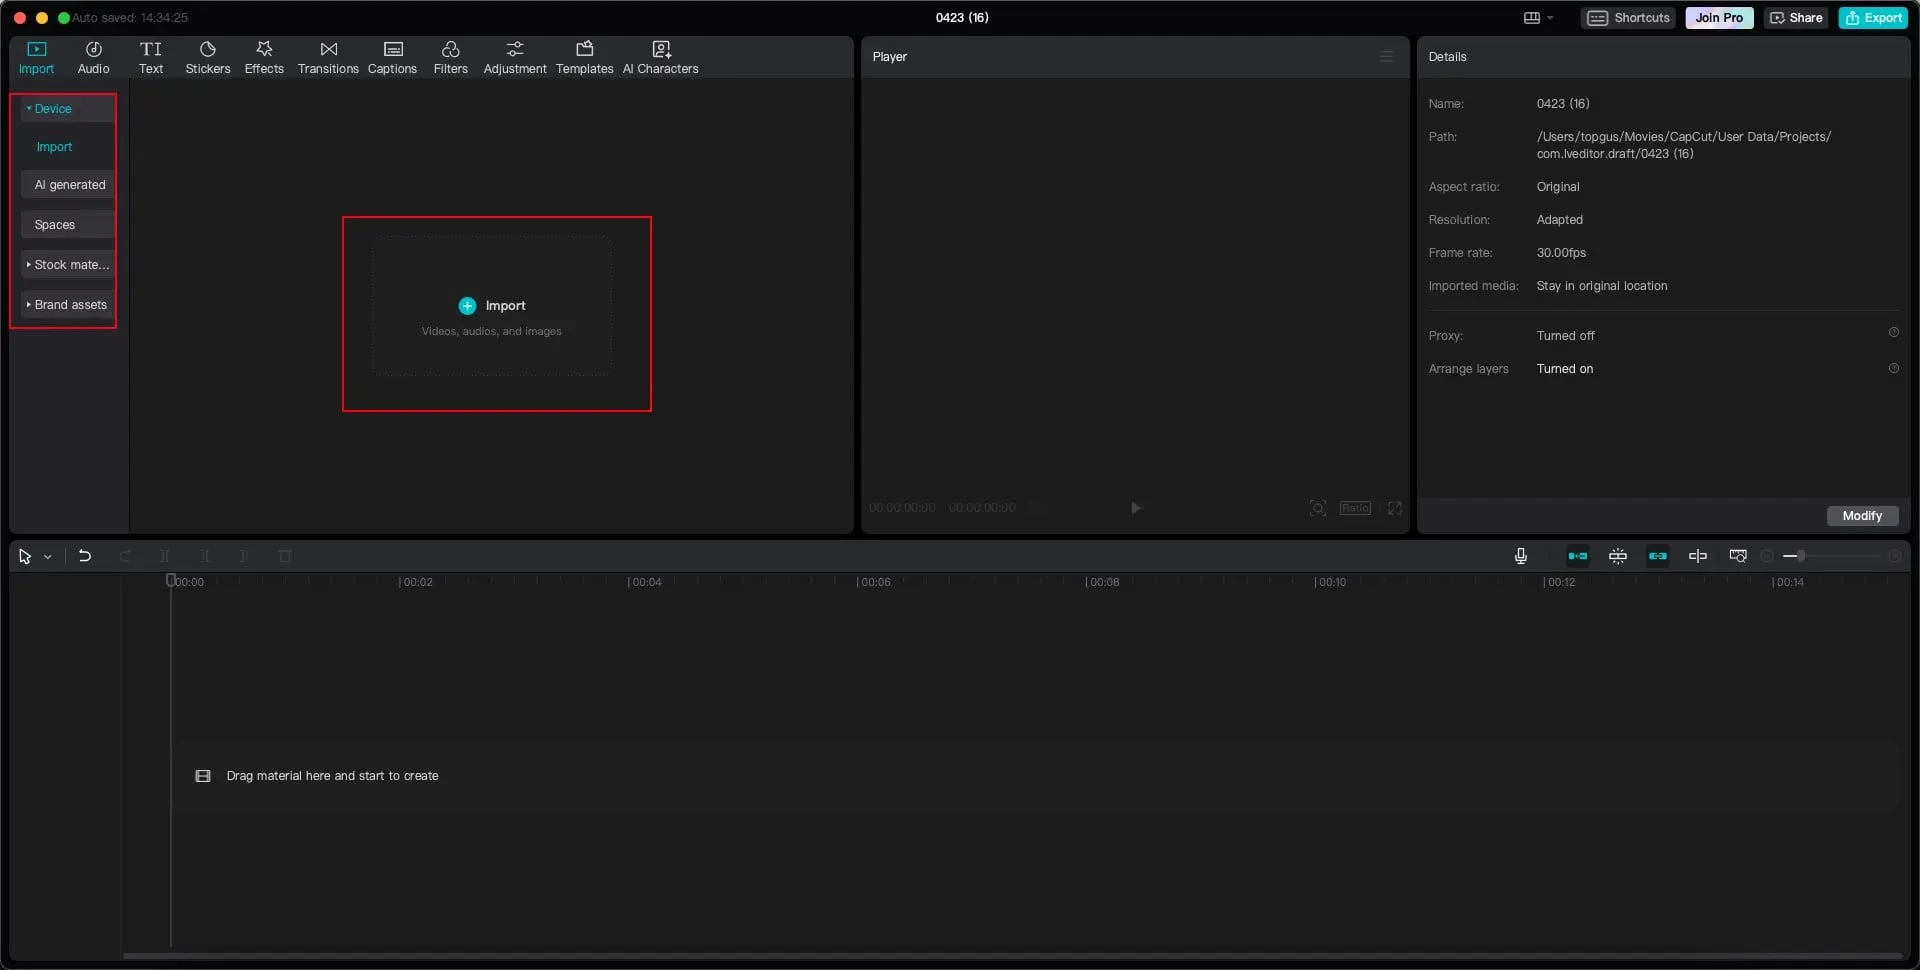Image resolution: width=1920 pixels, height=970 pixels.
Task: Open the Filters panel
Action: [x=450, y=58]
